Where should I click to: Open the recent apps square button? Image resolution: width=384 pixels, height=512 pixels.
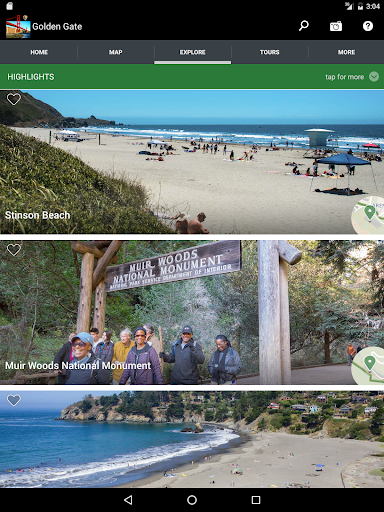tap(256, 500)
